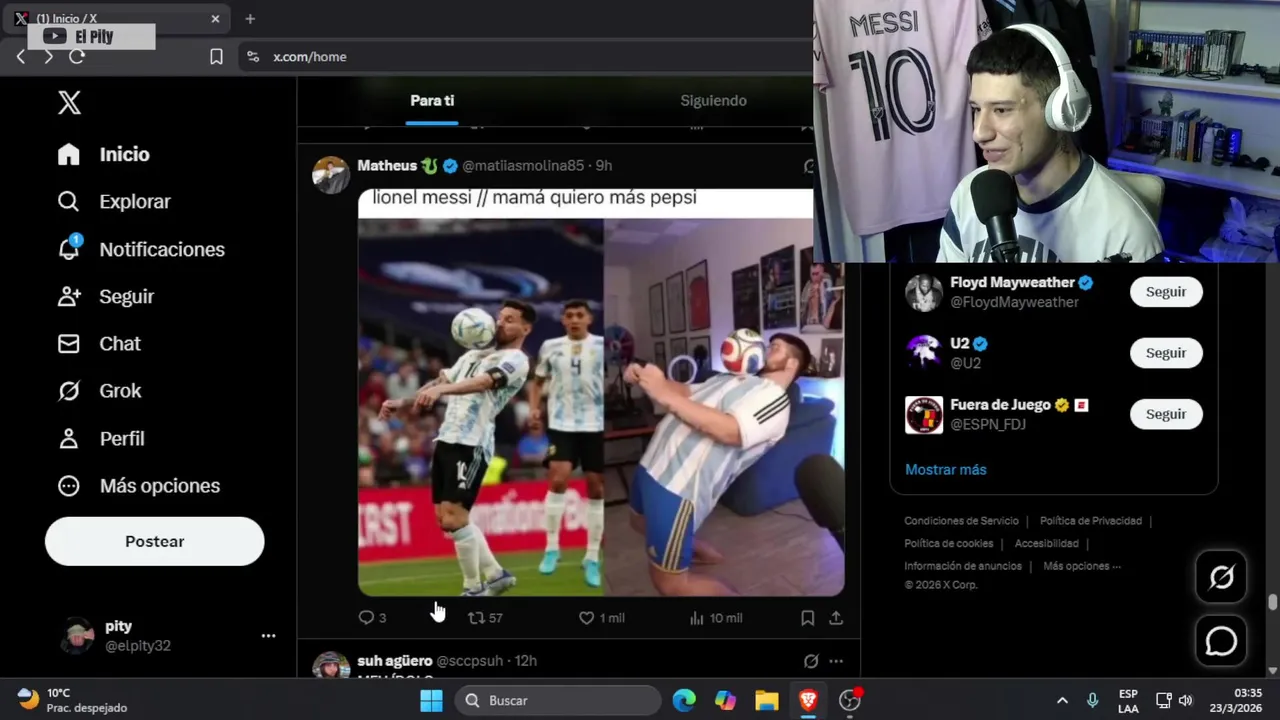1280x720 pixels.
Task: Click Grok icon on suh agüero post
Action: [811, 661]
